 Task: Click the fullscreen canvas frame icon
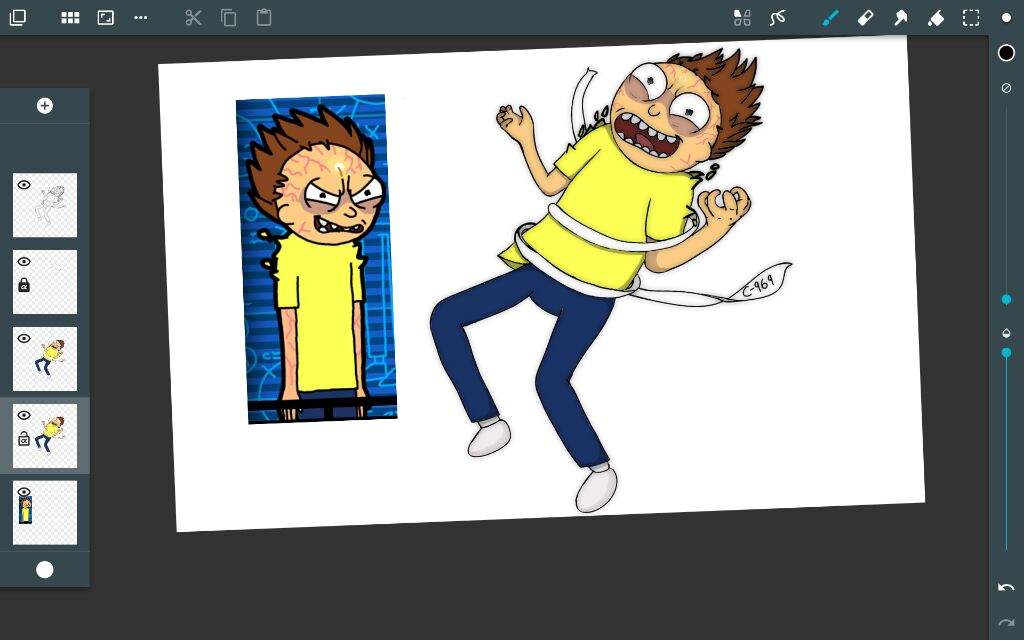(105, 18)
